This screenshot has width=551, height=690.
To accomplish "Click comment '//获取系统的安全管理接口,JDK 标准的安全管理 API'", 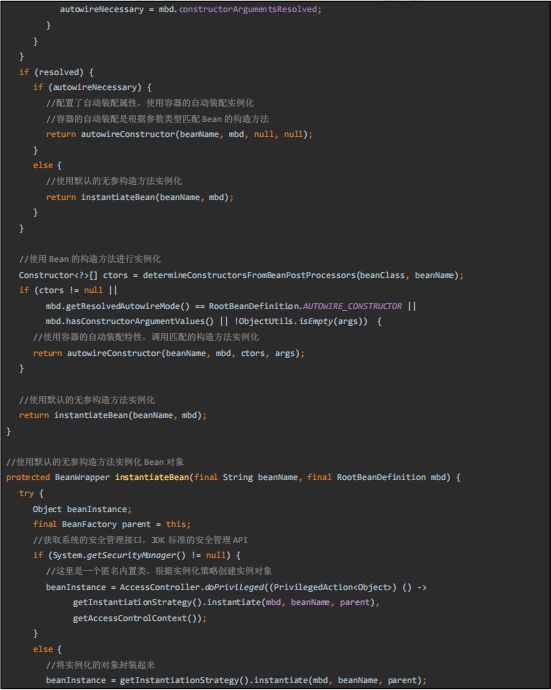I will click(x=140, y=540).
